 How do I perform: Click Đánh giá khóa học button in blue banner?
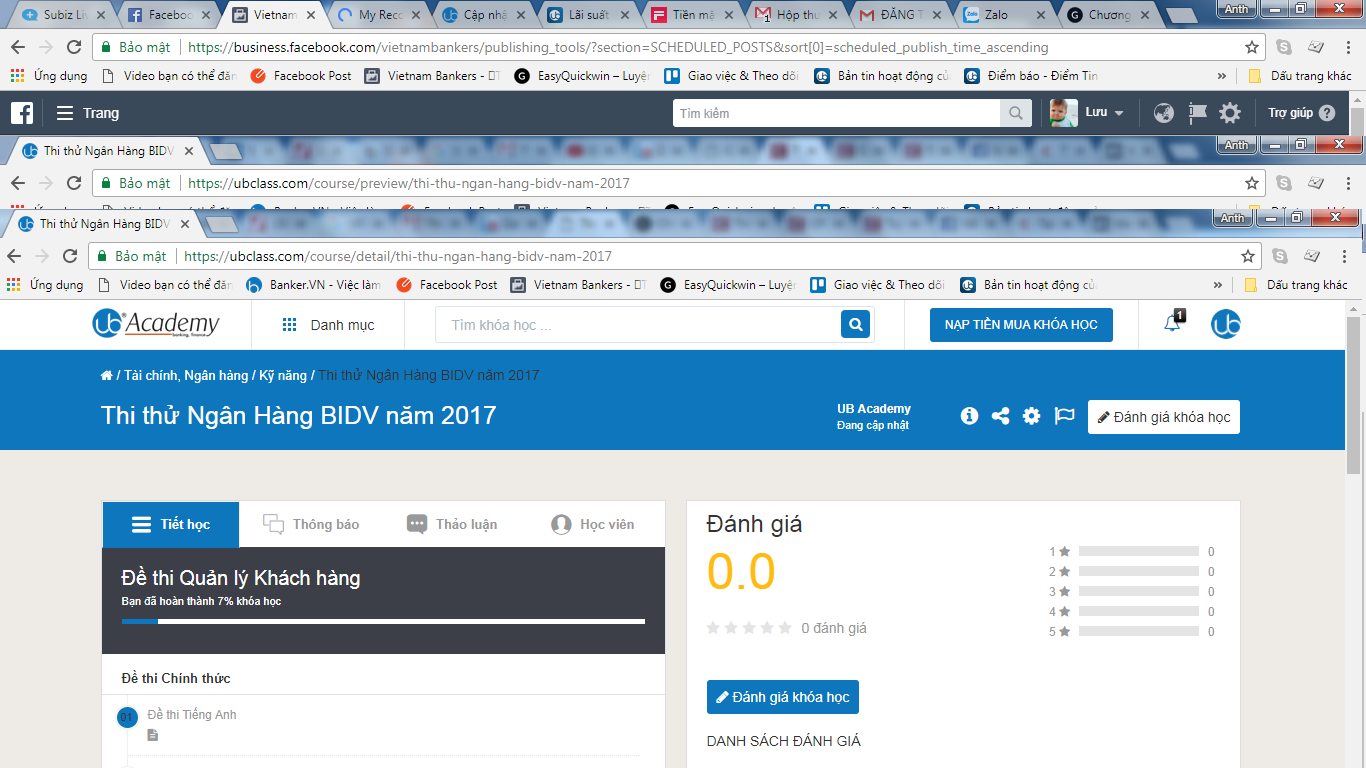(1164, 417)
